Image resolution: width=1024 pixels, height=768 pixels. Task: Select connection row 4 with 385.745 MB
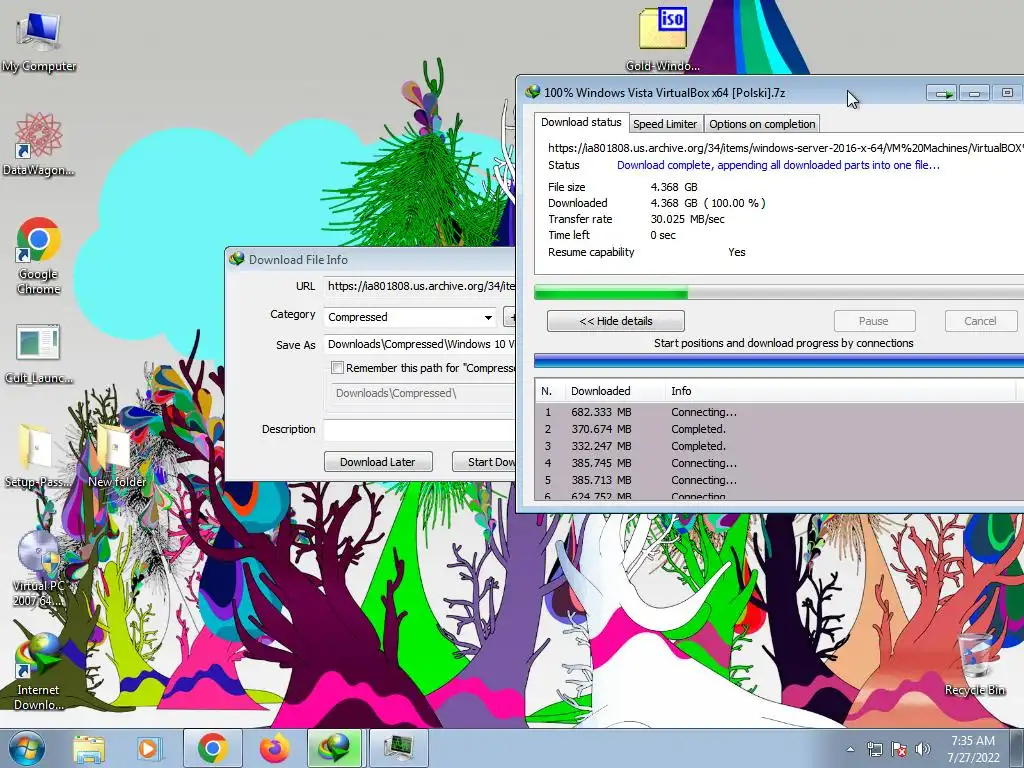click(x=779, y=463)
